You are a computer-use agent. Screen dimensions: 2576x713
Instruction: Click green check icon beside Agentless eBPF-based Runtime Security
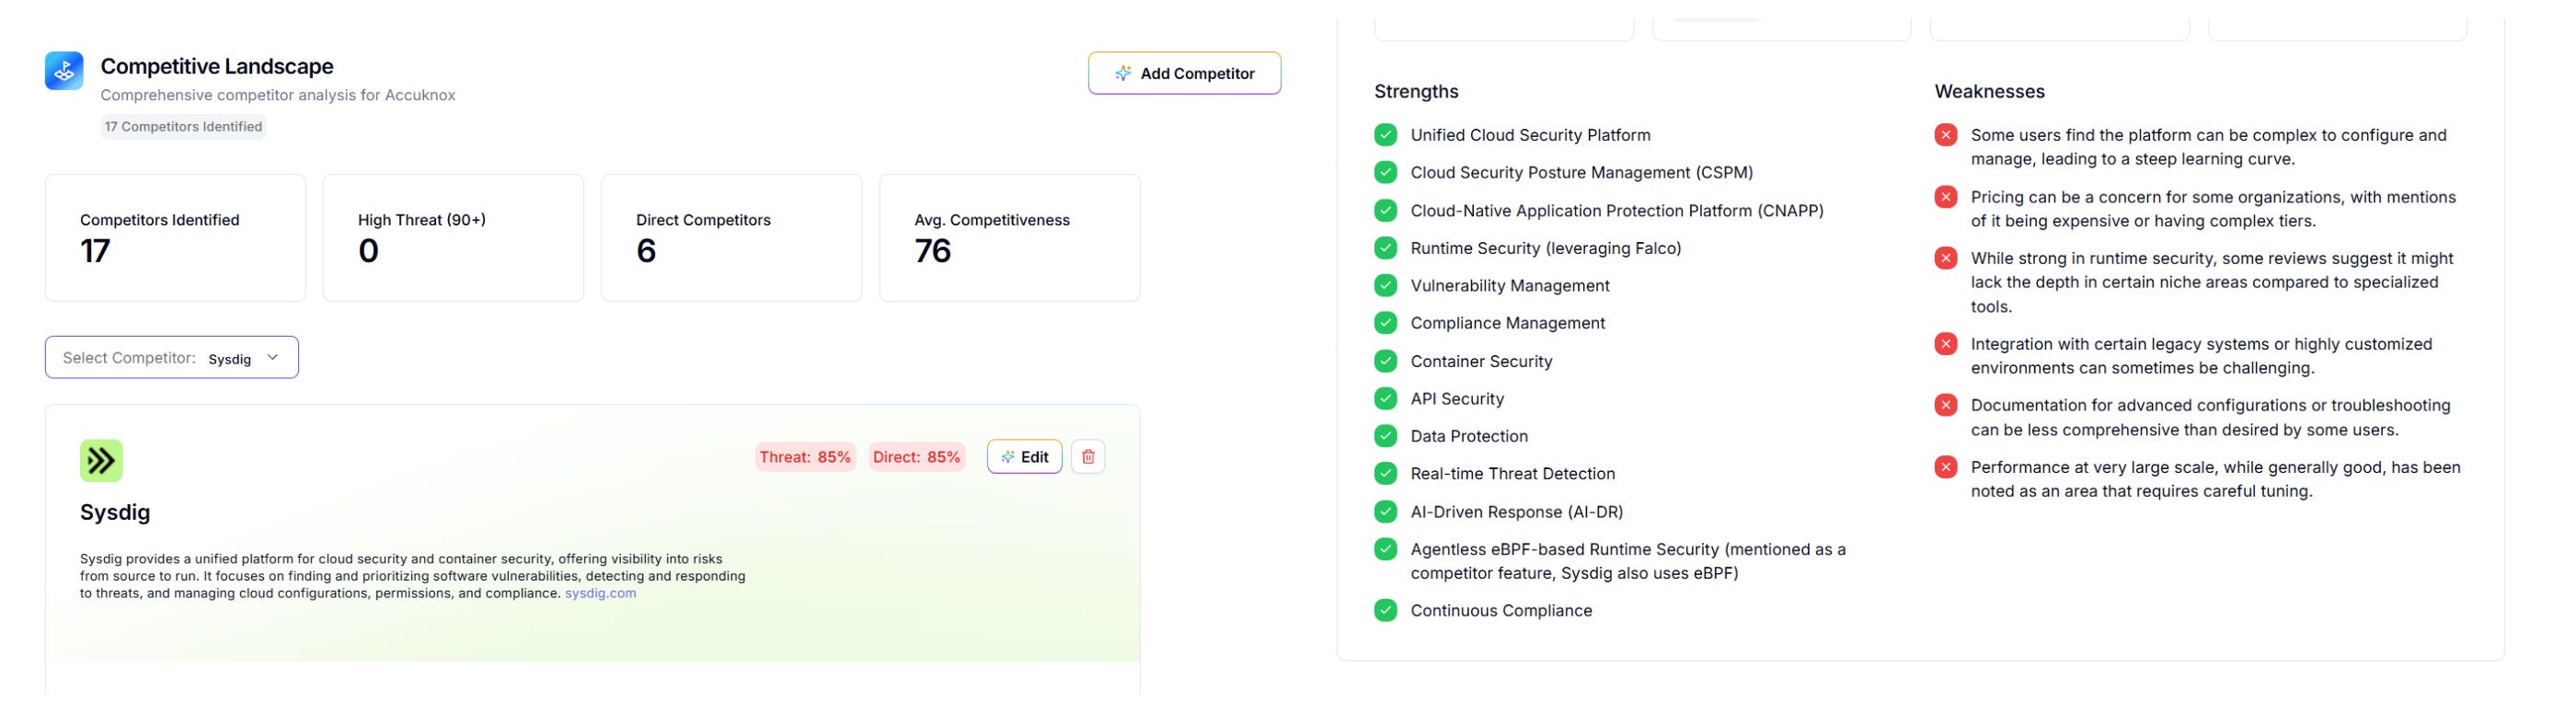tap(1385, 548)
